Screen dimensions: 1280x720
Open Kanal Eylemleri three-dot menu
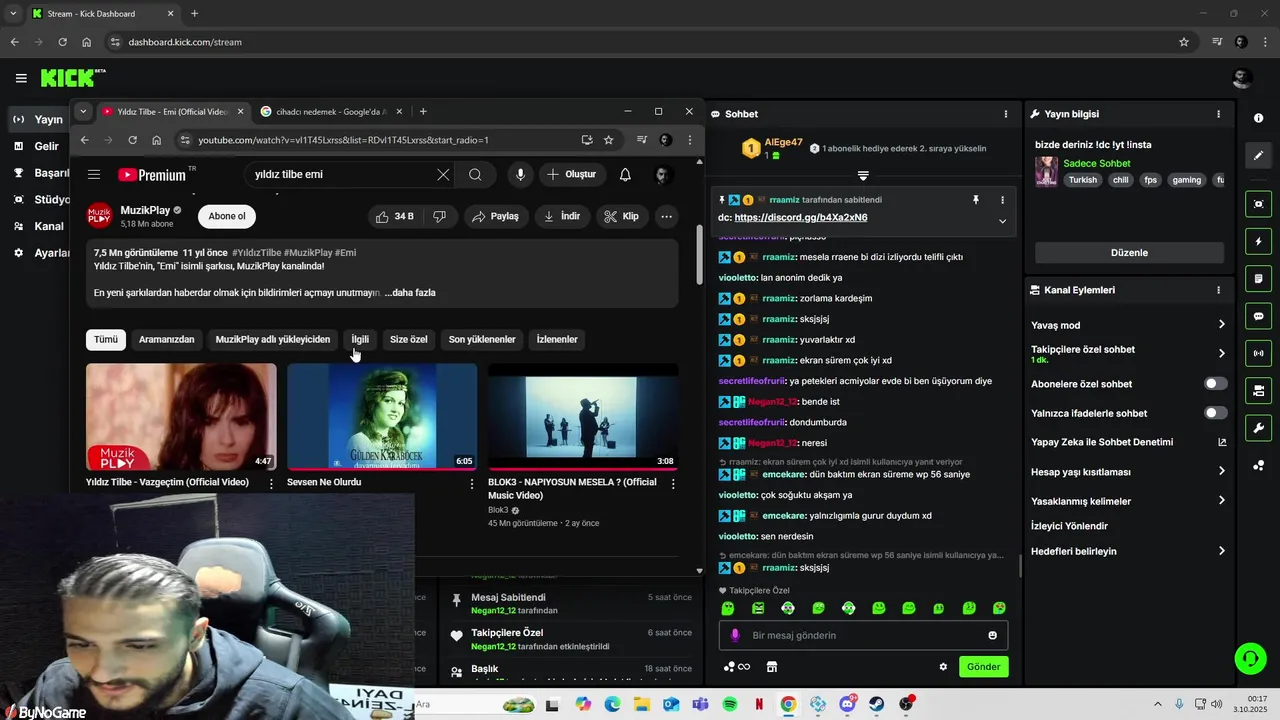point(1218,290)
